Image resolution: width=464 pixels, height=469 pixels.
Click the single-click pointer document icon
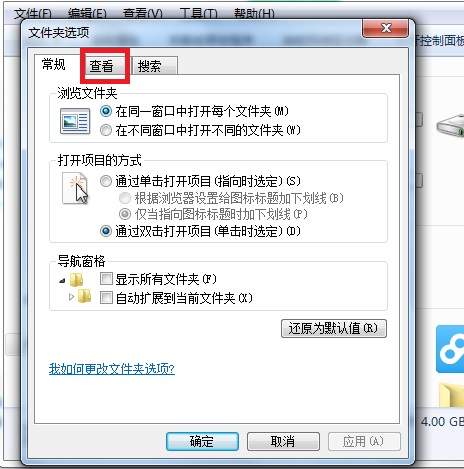(75, 189)
